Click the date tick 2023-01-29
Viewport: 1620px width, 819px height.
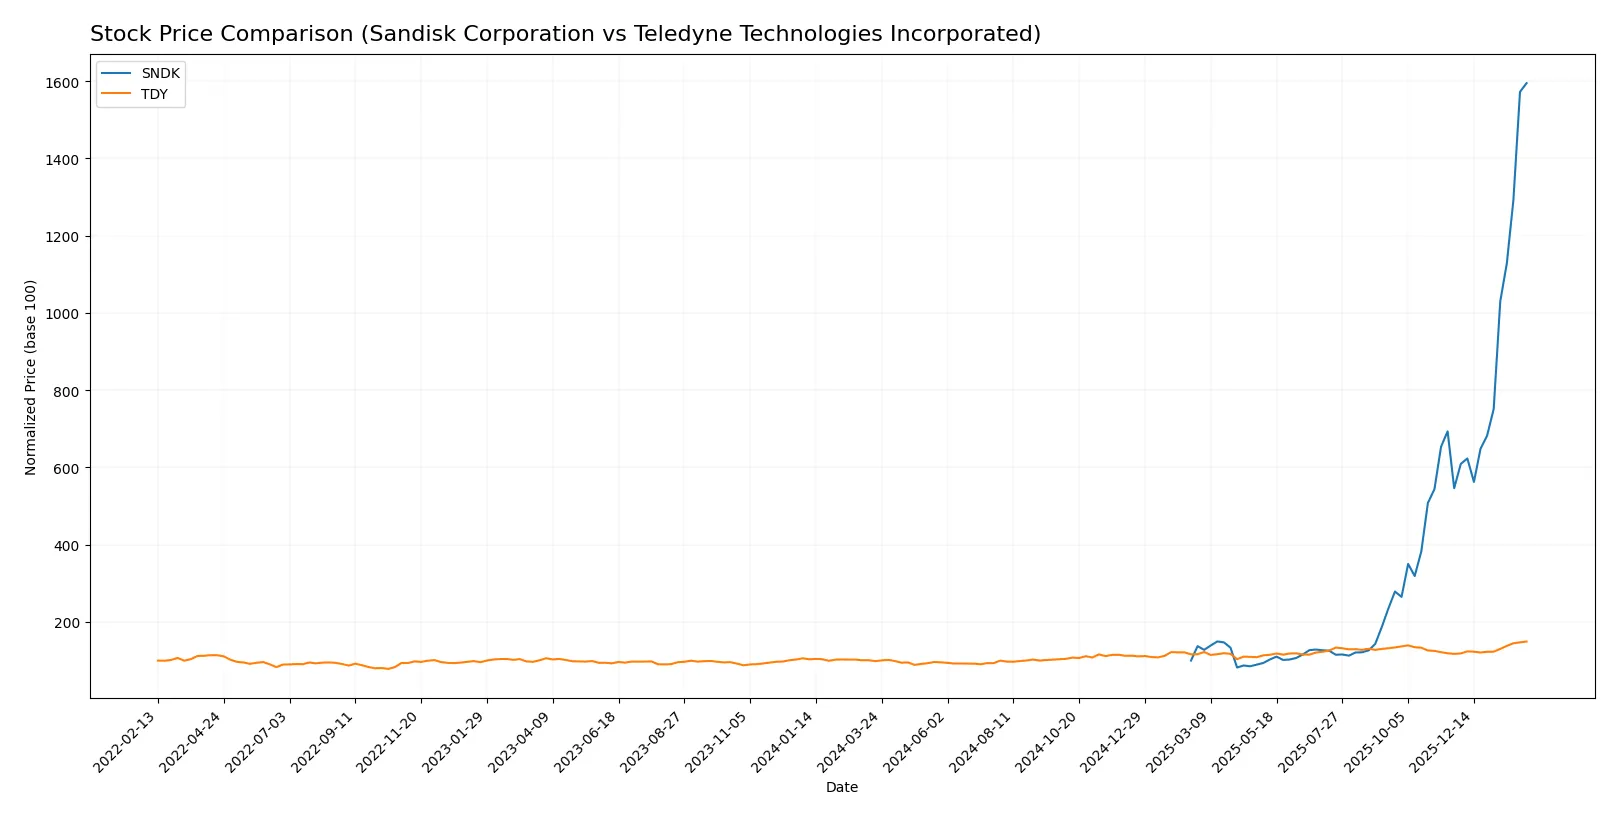[x=456, y=743]
